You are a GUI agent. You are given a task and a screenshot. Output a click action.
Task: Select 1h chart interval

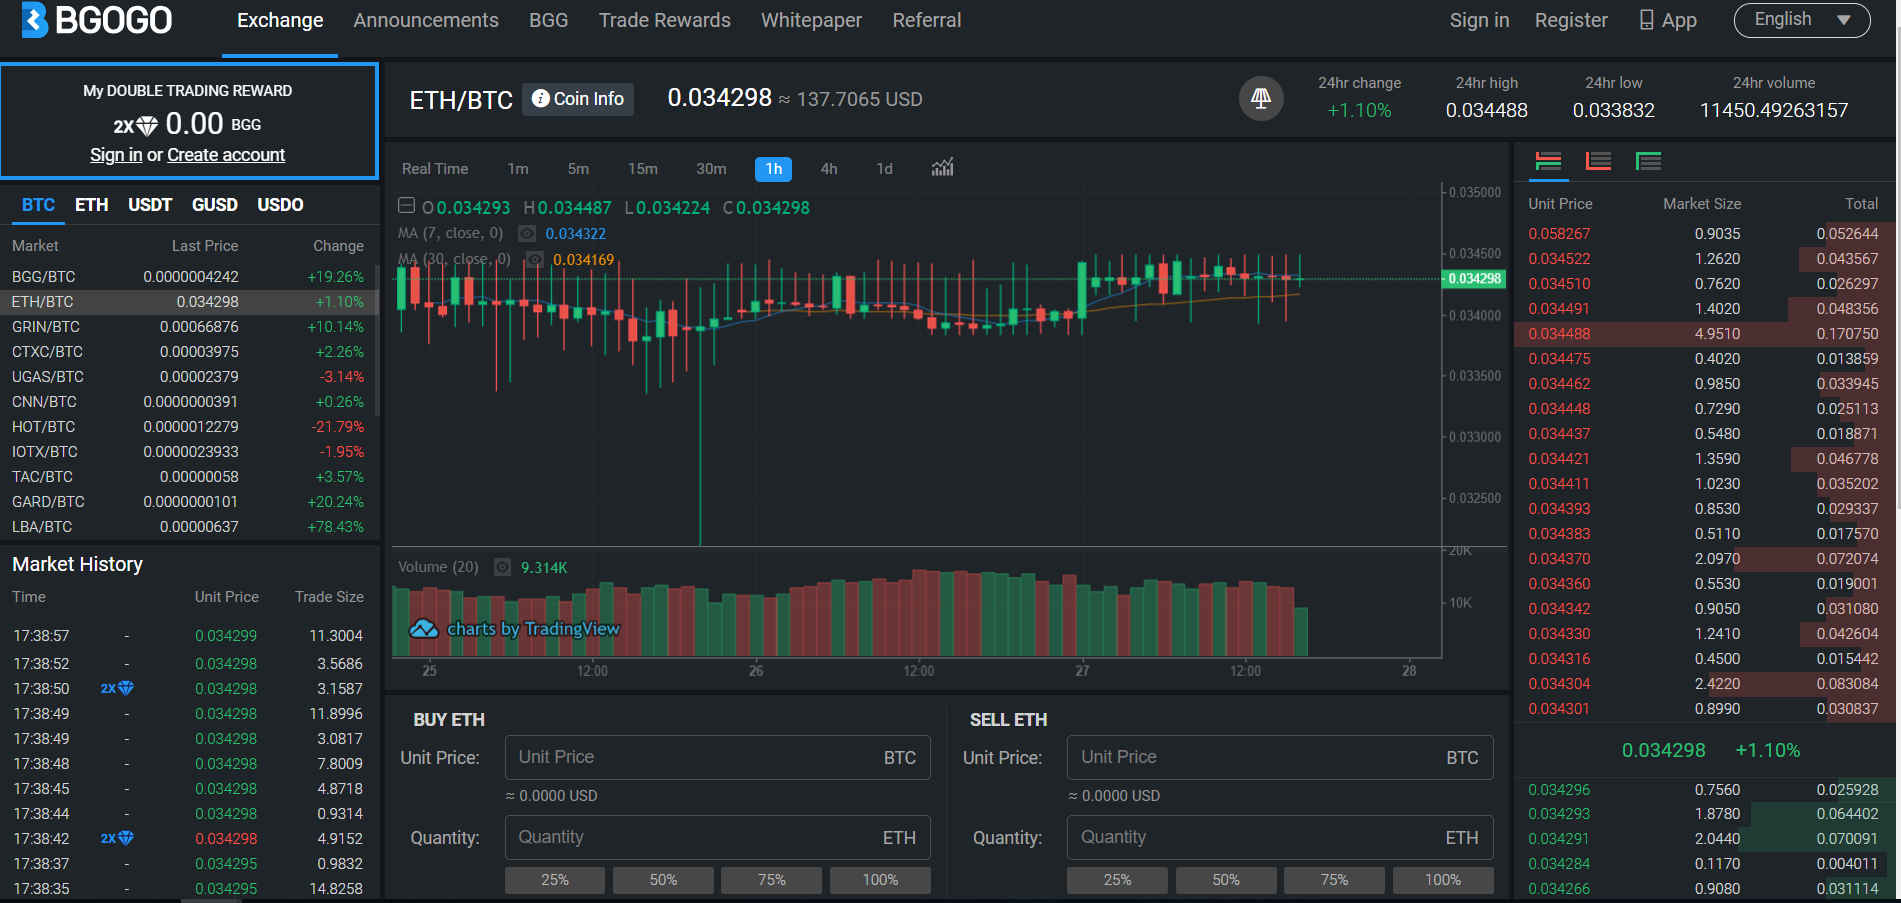774,169
